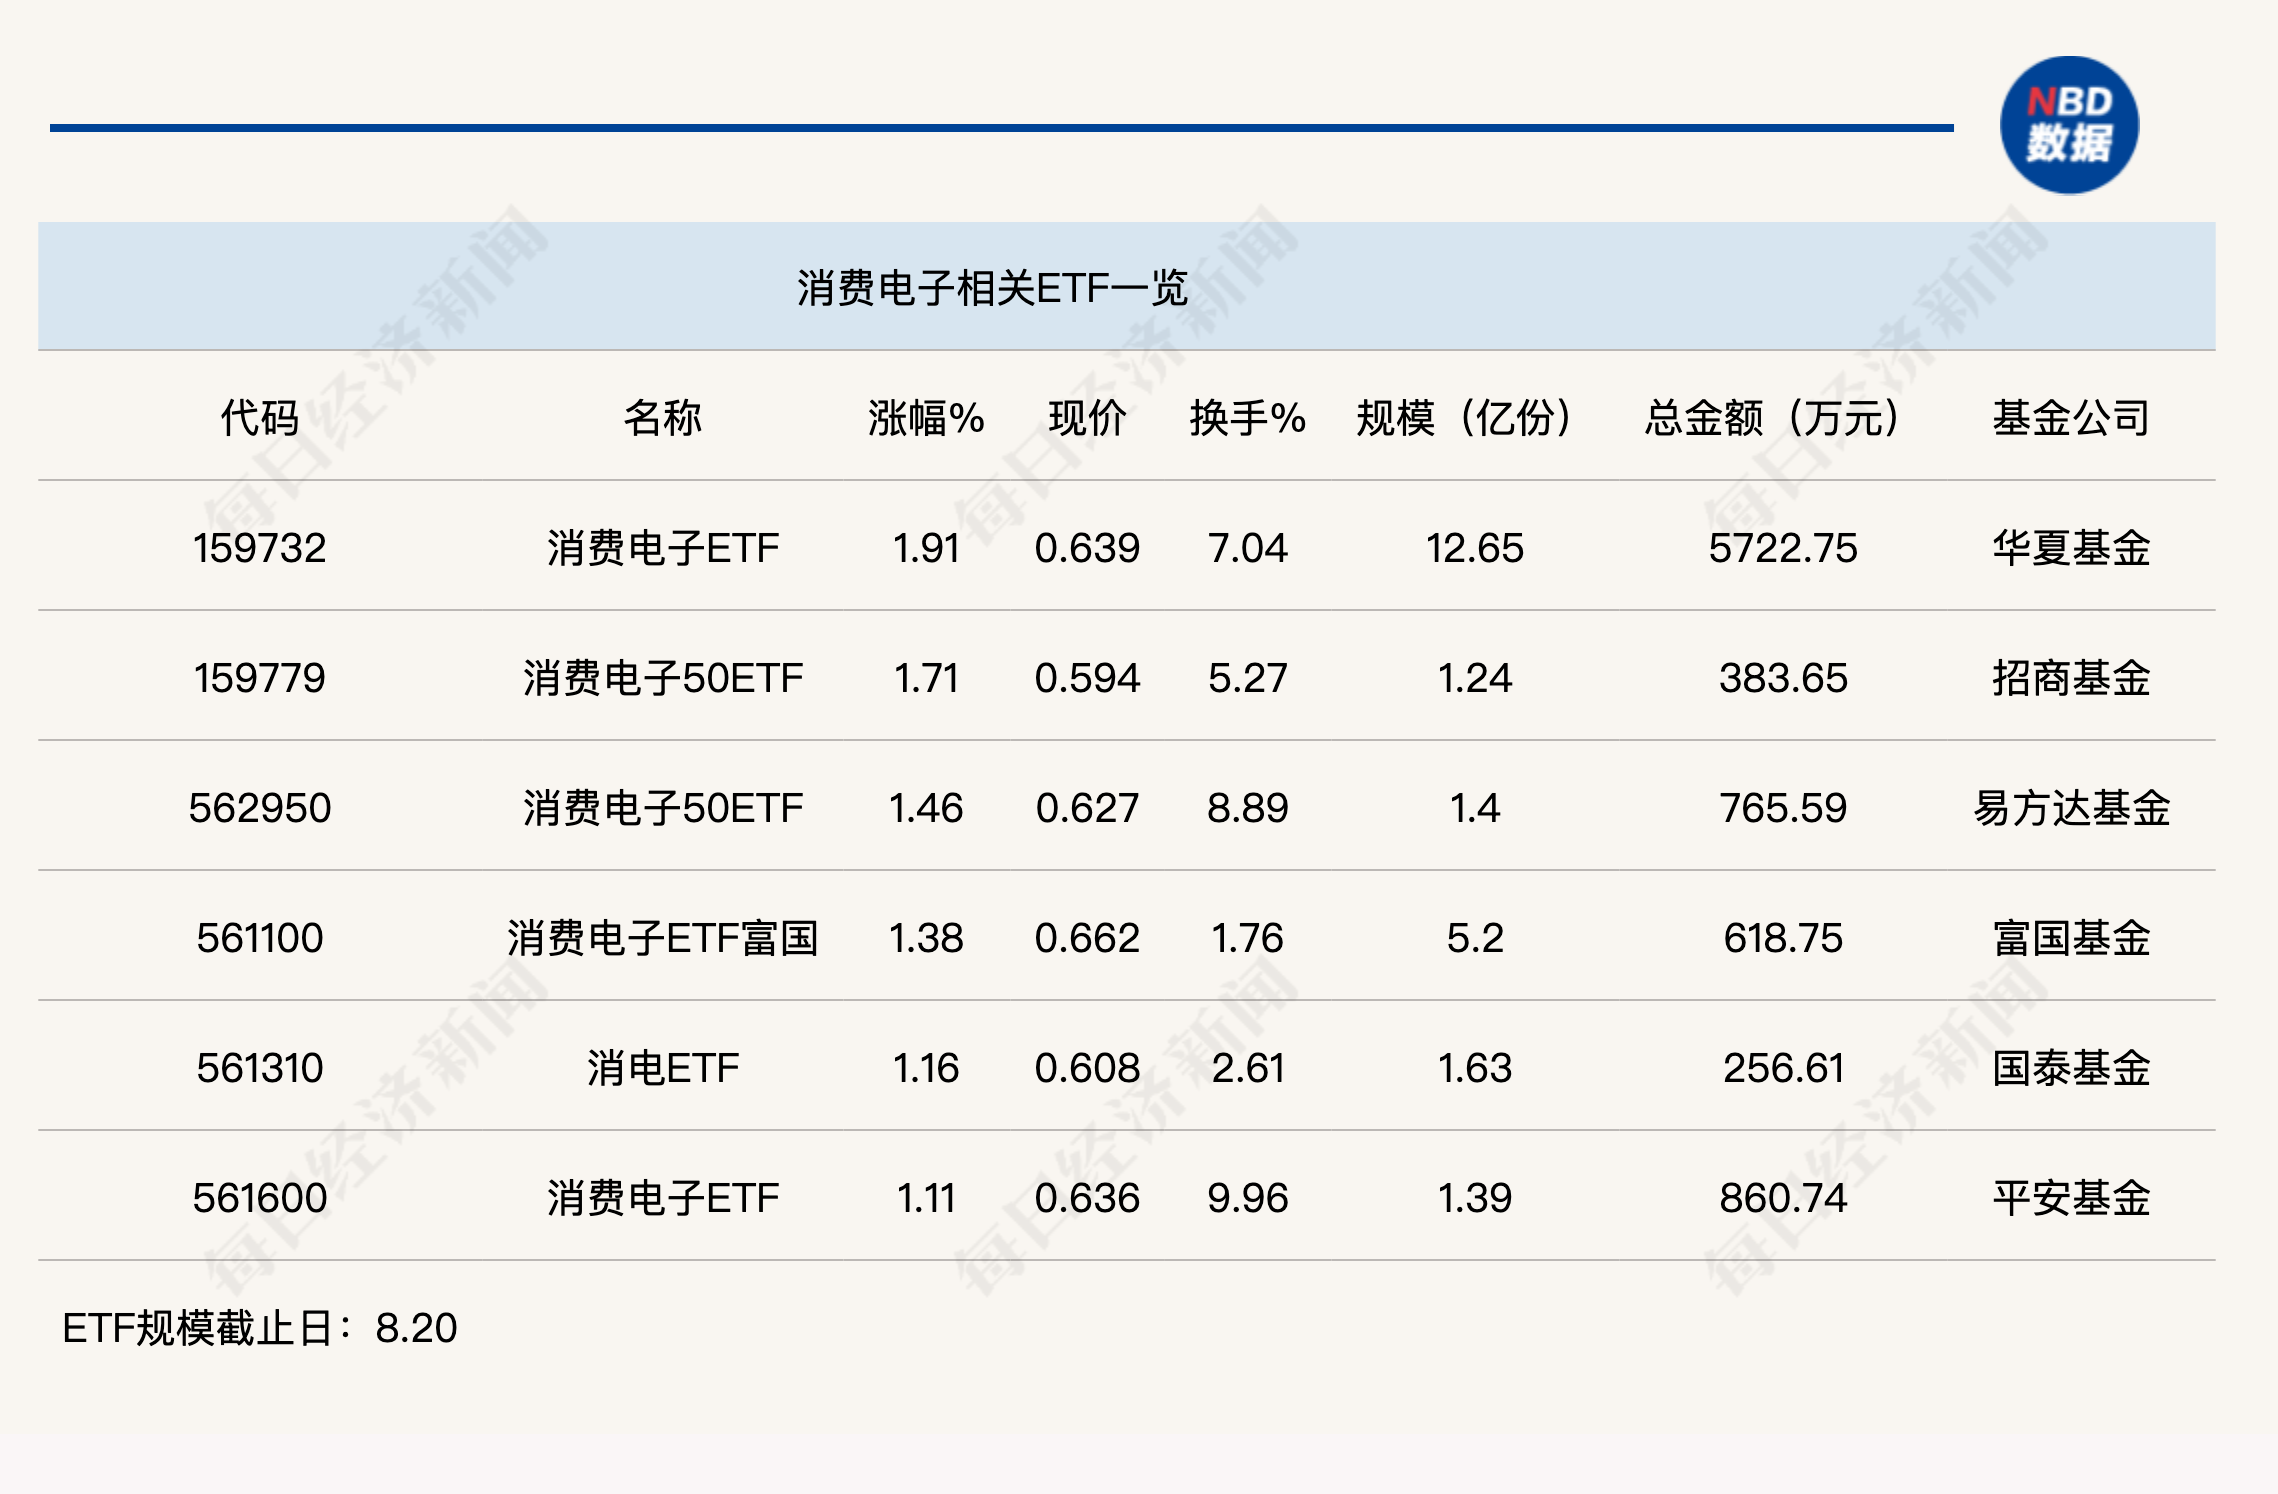Select total amount 256.61
The width and height of the screenshot is (2278, 1494).
coord(1783,1068)
